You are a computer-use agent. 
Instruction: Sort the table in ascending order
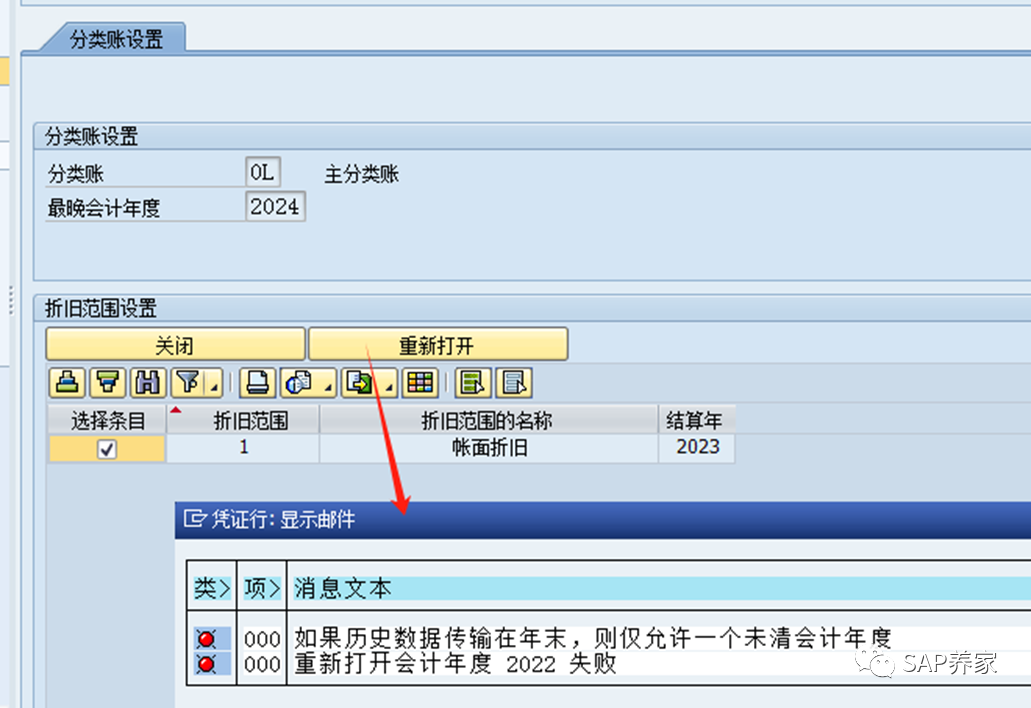(67, 383)
